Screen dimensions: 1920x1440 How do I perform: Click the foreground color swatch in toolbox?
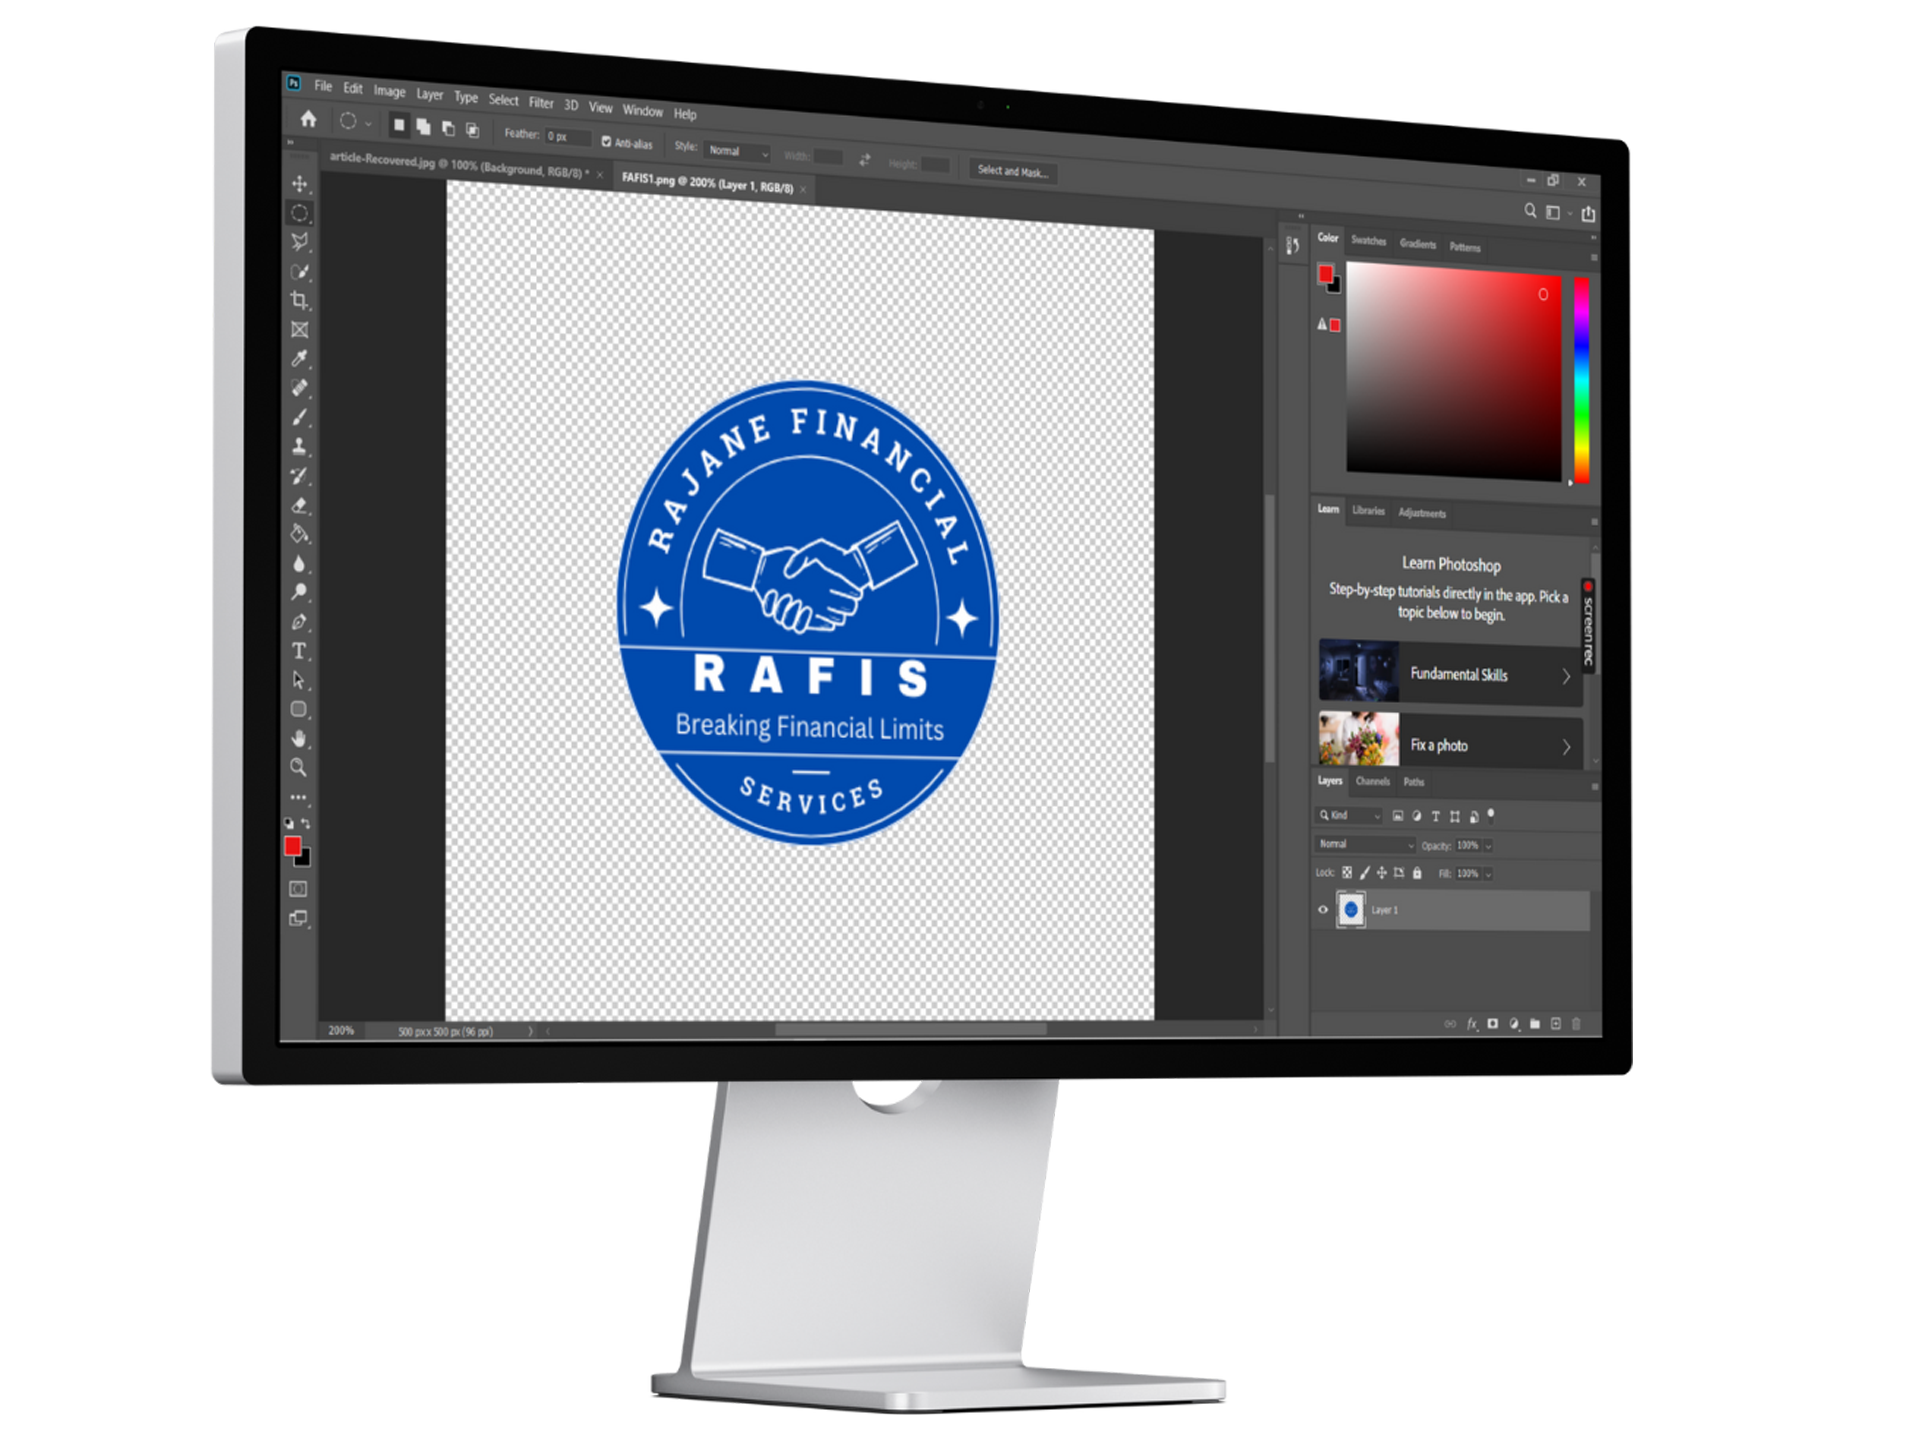(292, 847)
